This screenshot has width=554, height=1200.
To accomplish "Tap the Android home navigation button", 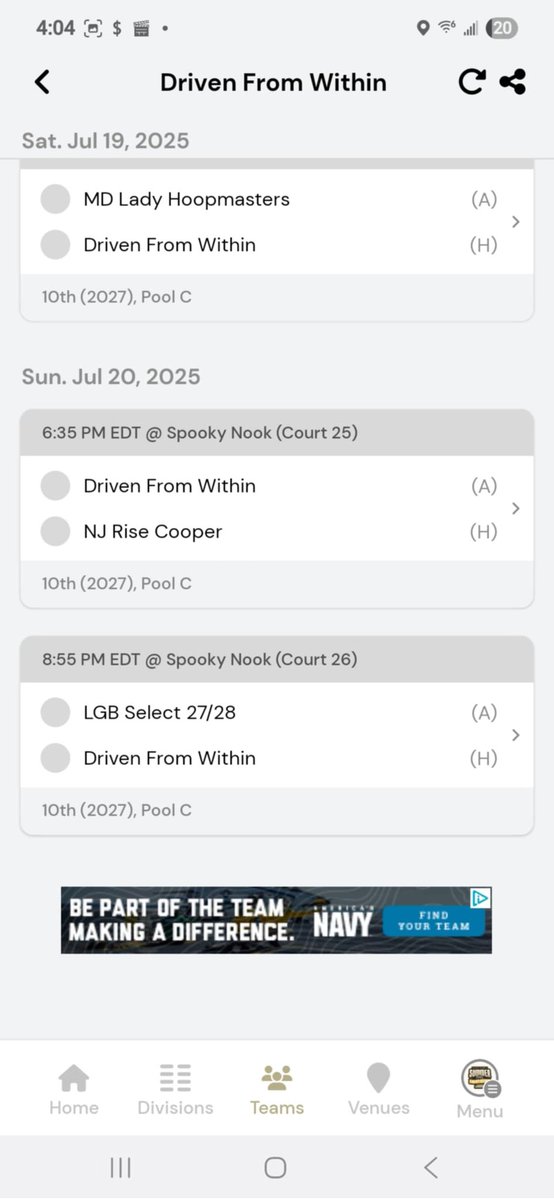I will click(276, 1167).
